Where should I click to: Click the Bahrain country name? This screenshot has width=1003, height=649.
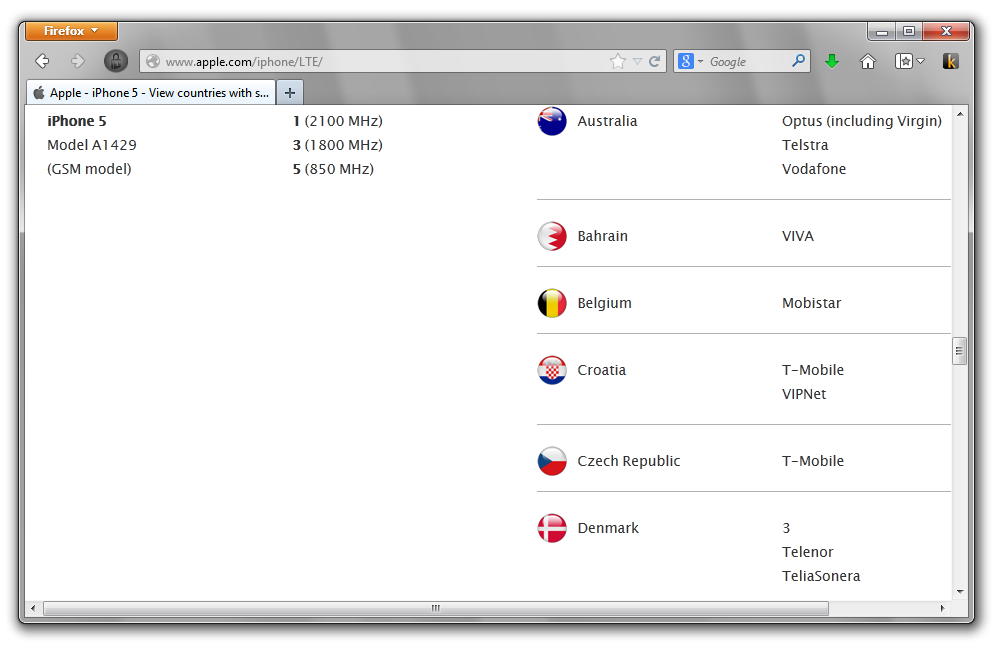pyautogui.click(x=603, y=236)
